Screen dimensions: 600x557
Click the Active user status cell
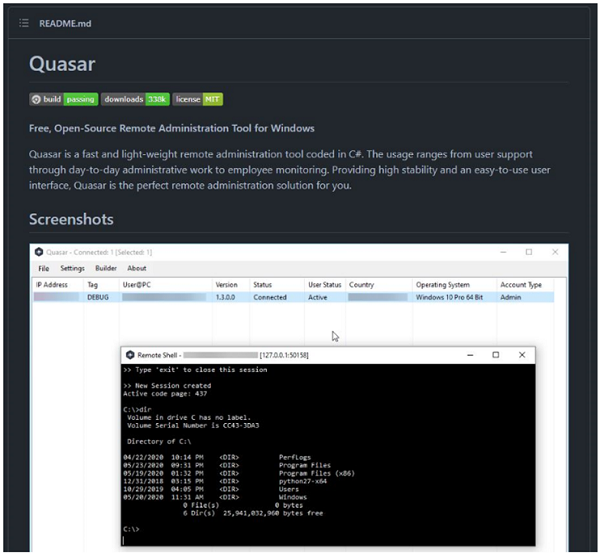tap(318, 297)
